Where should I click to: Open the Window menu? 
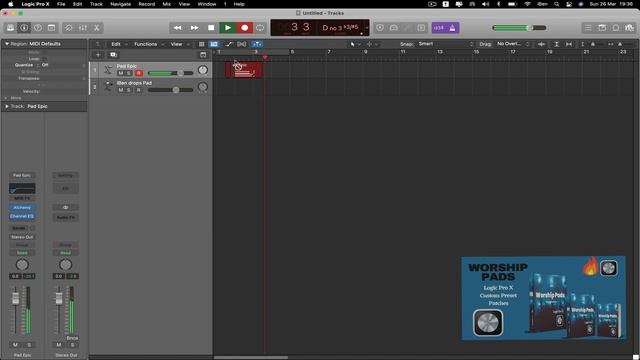click(x=207, y=4)
